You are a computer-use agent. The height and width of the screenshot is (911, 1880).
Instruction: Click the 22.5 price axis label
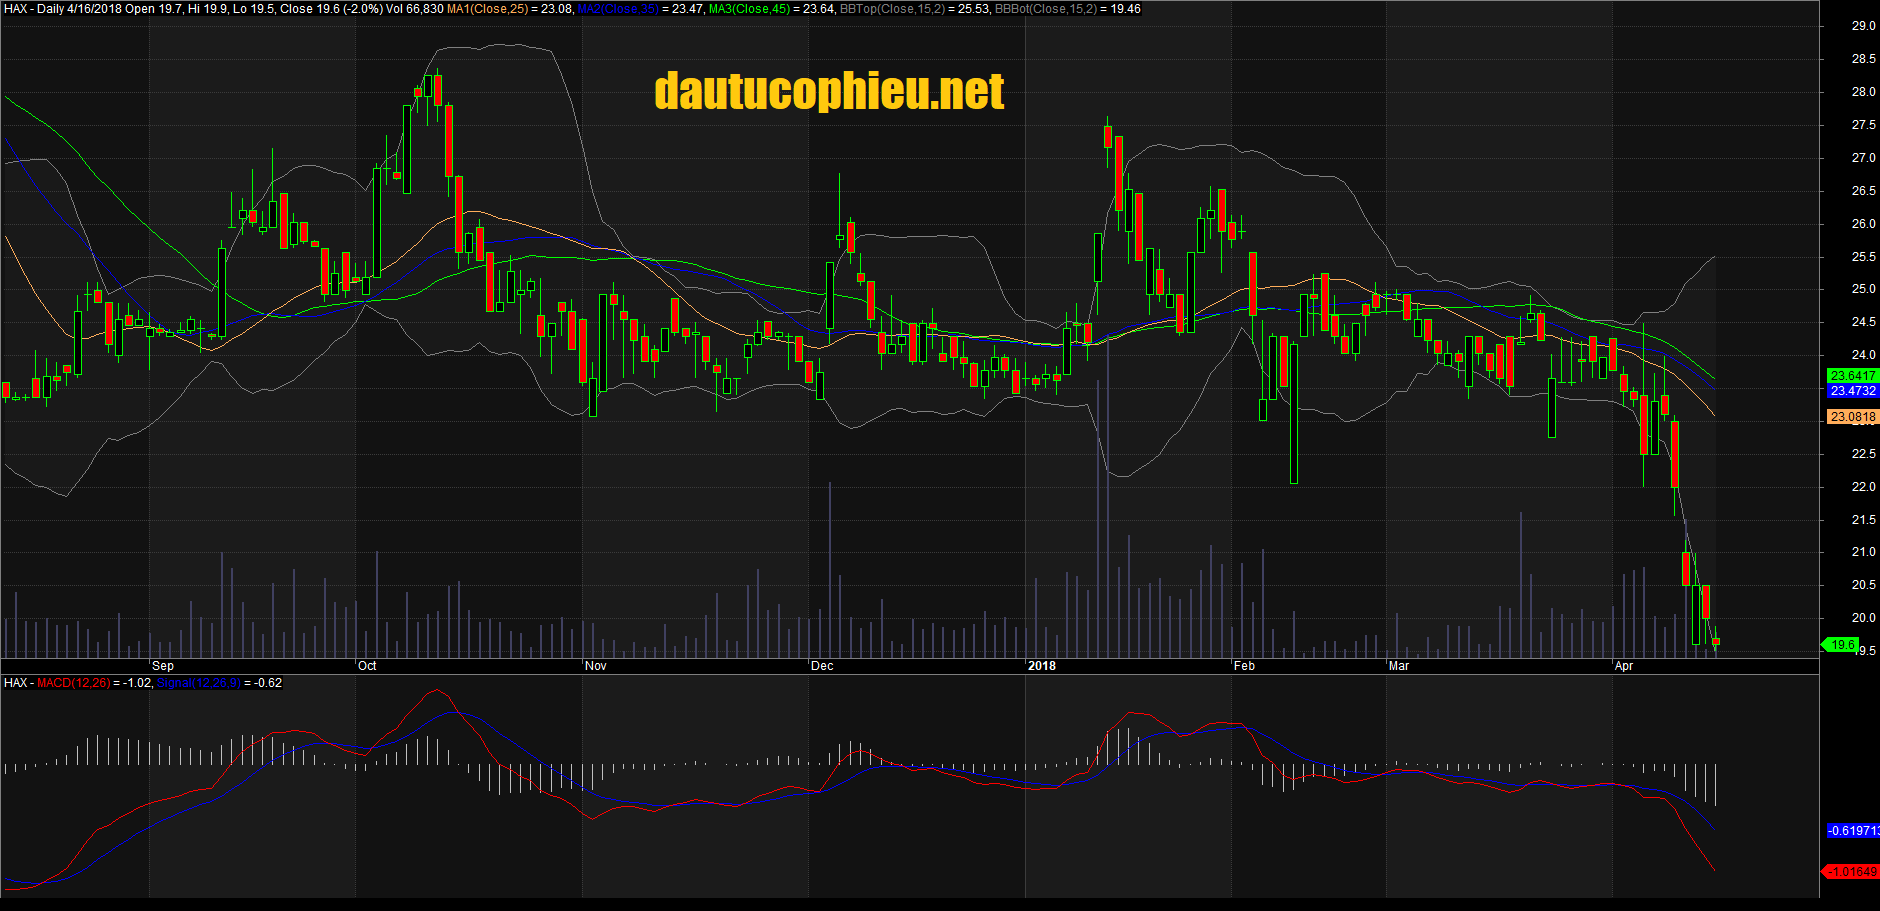click(x=1864, y=454)
